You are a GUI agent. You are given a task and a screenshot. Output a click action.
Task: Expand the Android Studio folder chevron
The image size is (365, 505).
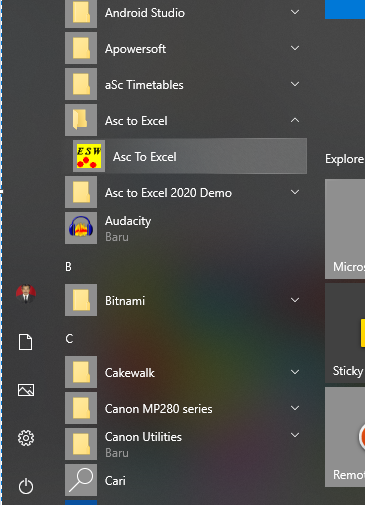(295, 12)
